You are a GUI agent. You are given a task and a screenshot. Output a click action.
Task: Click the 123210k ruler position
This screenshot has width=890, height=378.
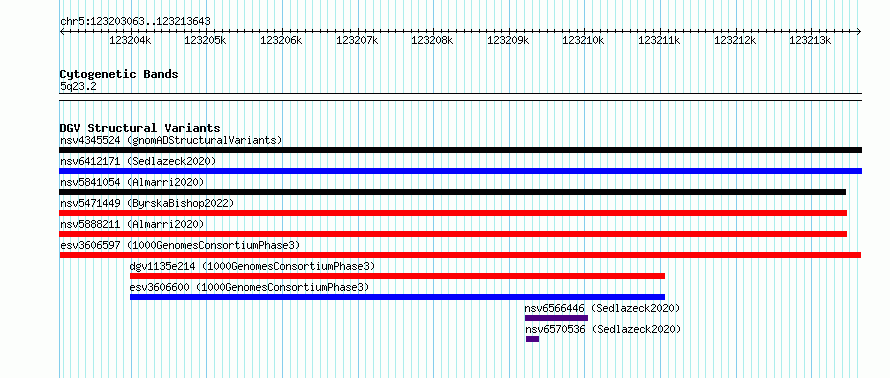(584, 40)
